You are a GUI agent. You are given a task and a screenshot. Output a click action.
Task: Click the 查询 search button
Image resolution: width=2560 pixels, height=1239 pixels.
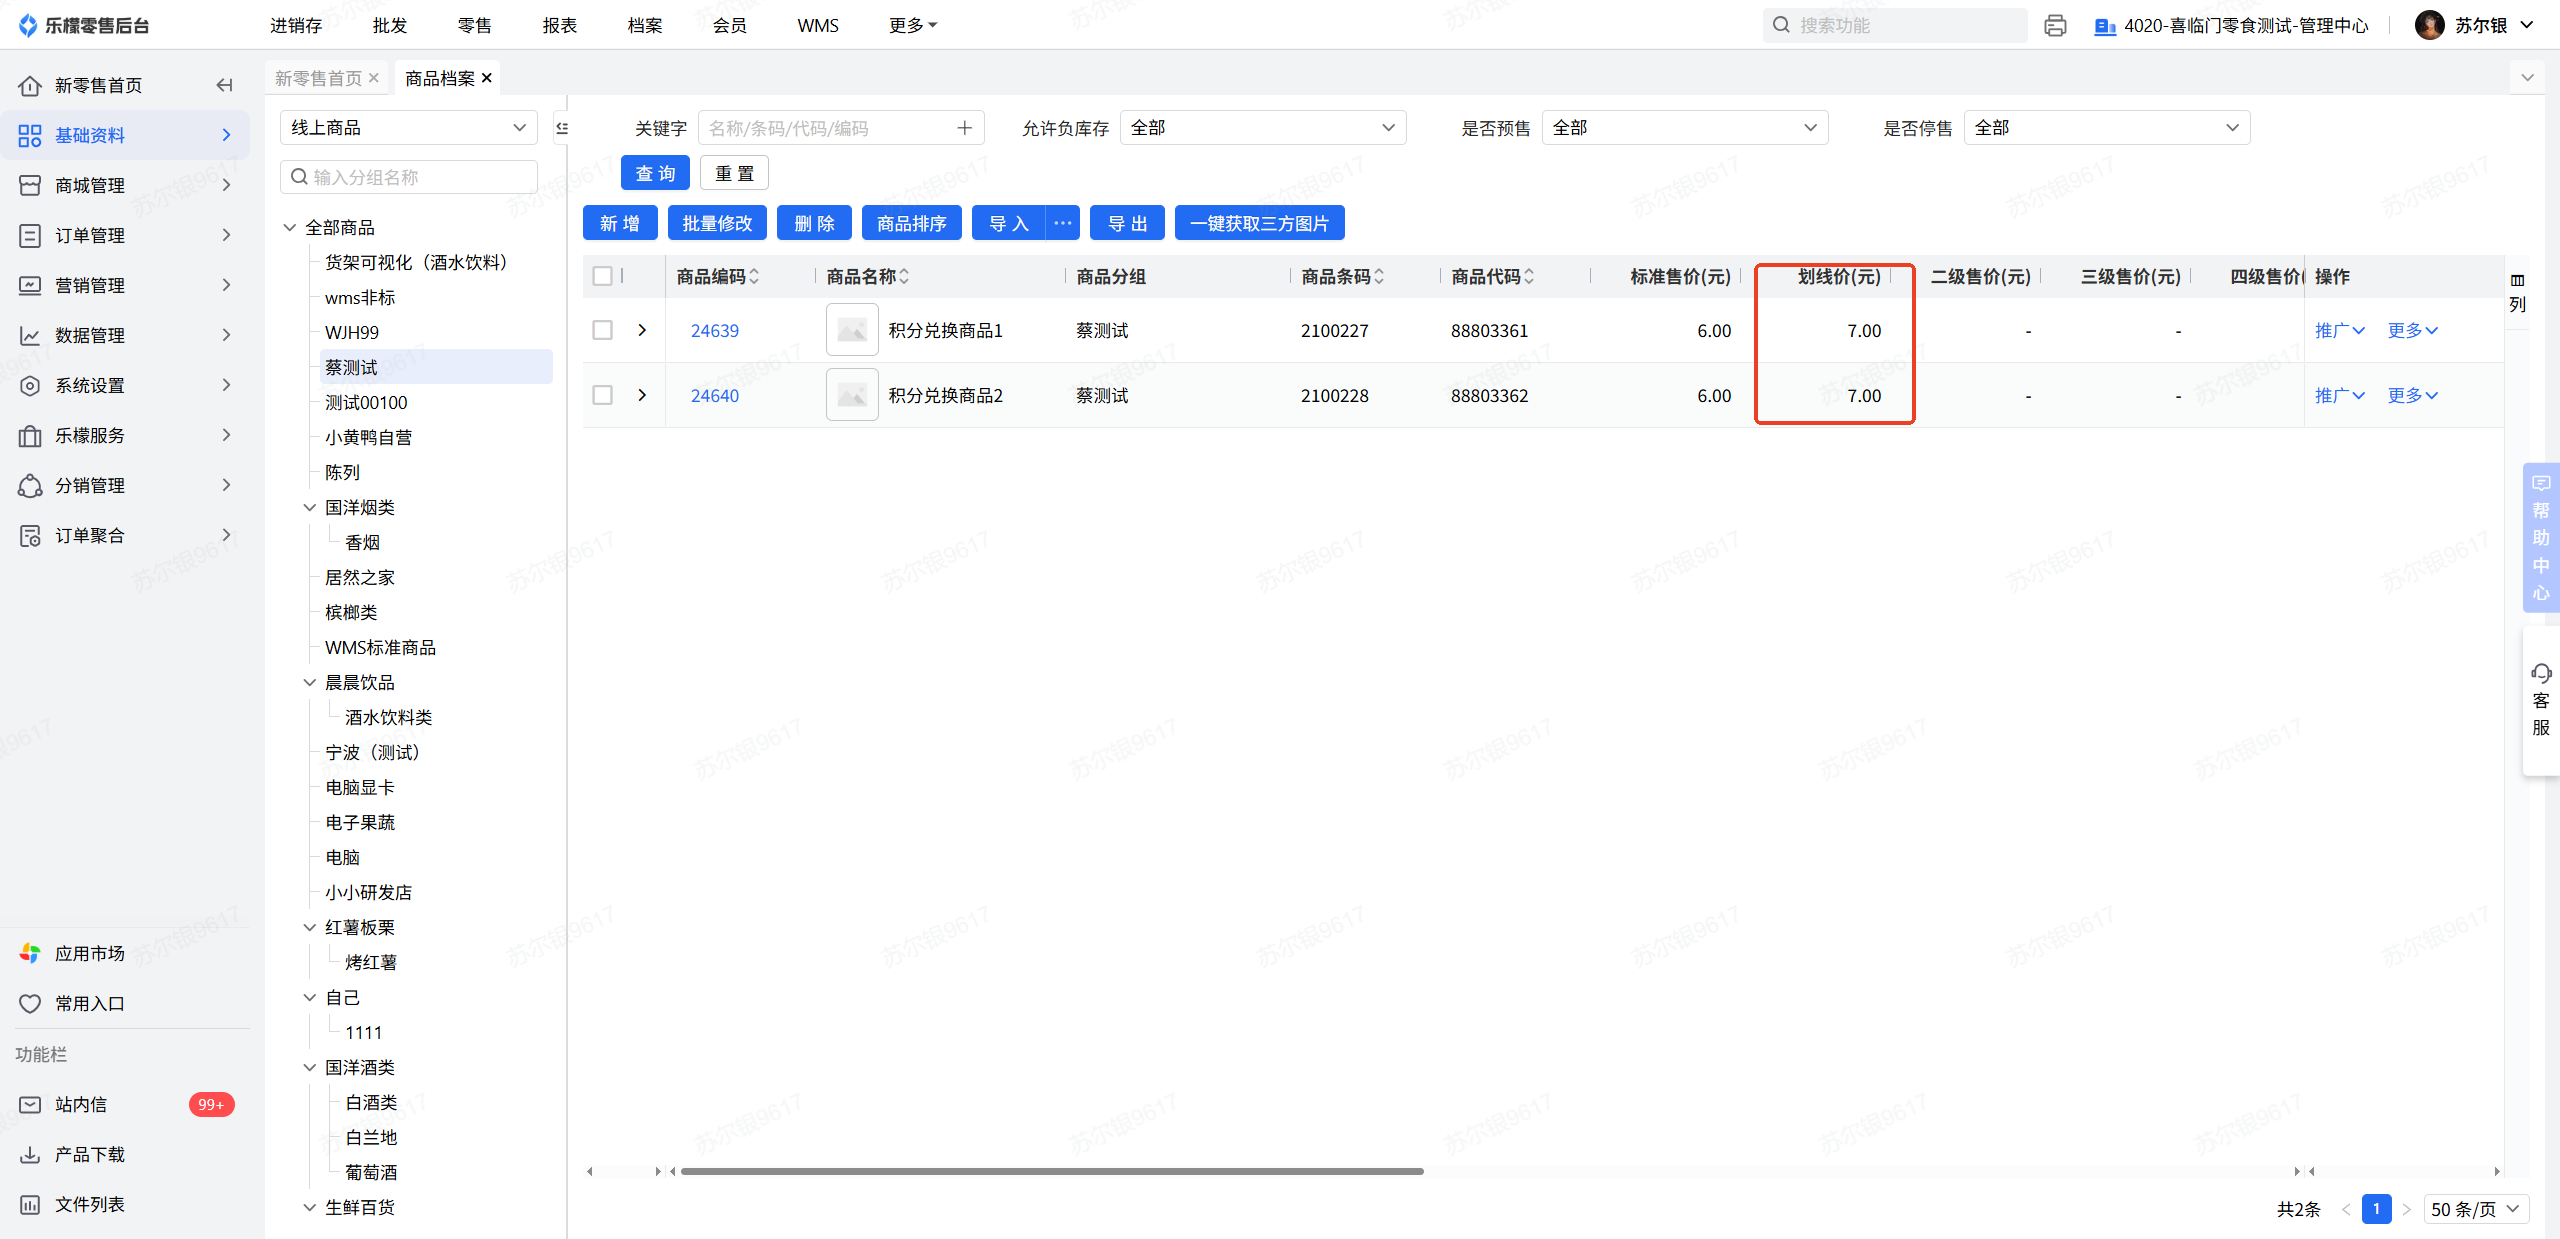pos(655,173)
